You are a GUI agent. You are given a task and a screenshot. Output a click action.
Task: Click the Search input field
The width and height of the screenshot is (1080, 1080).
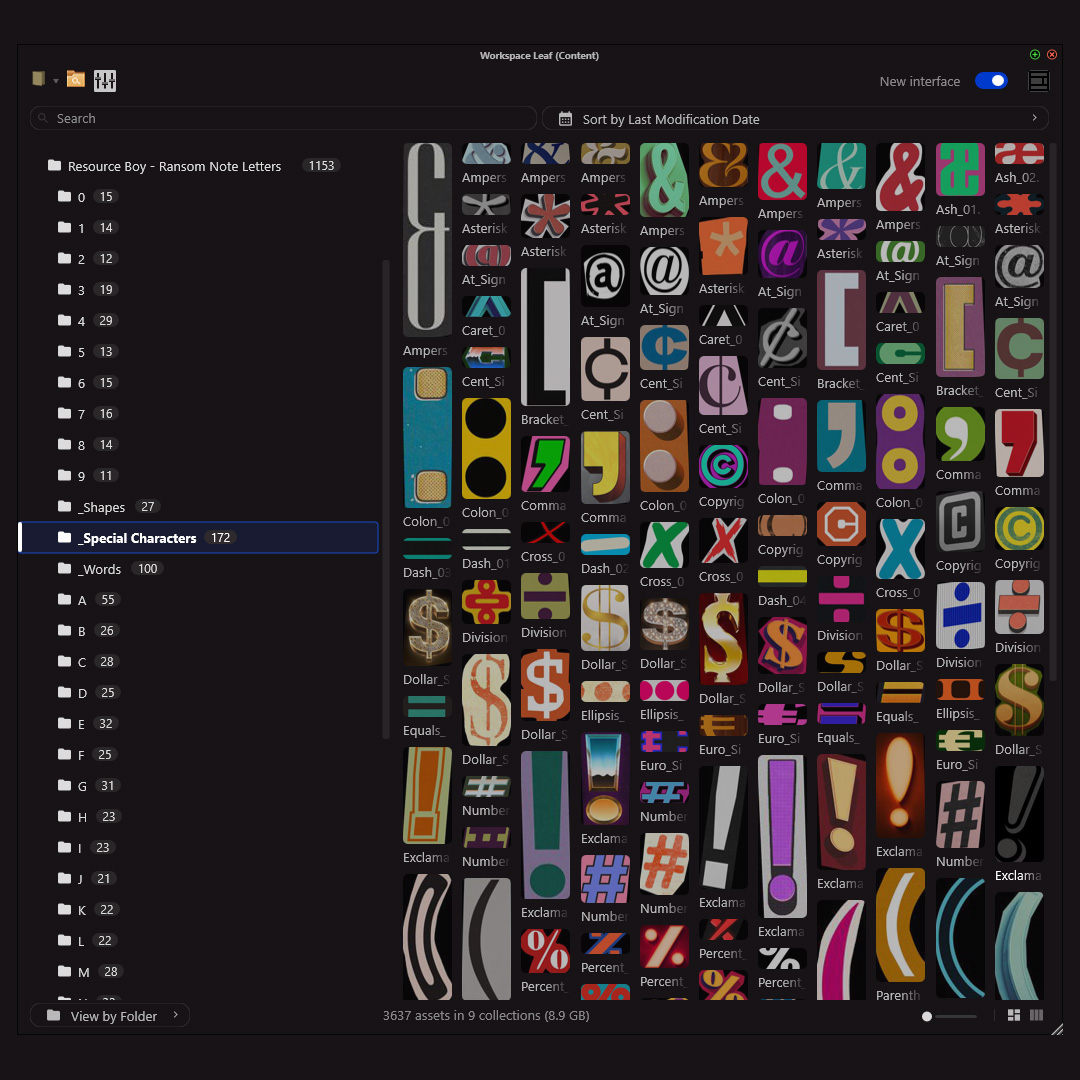pyautogui.click(x=283, y=119)
